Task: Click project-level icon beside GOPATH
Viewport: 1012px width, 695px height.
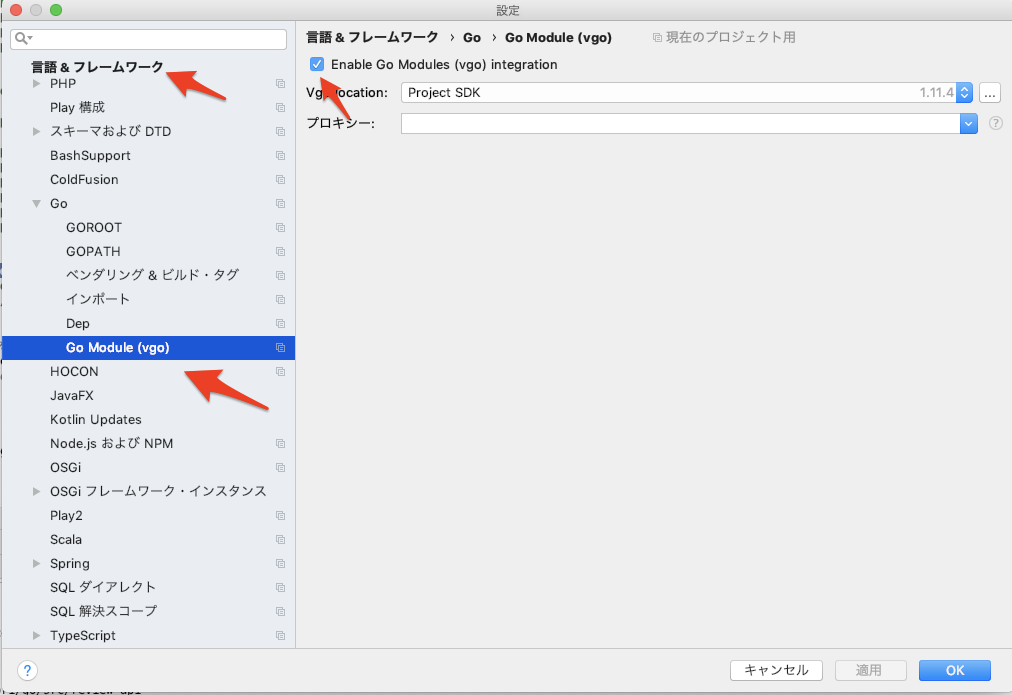Action: pyautogui.click(x=280, y=251)
